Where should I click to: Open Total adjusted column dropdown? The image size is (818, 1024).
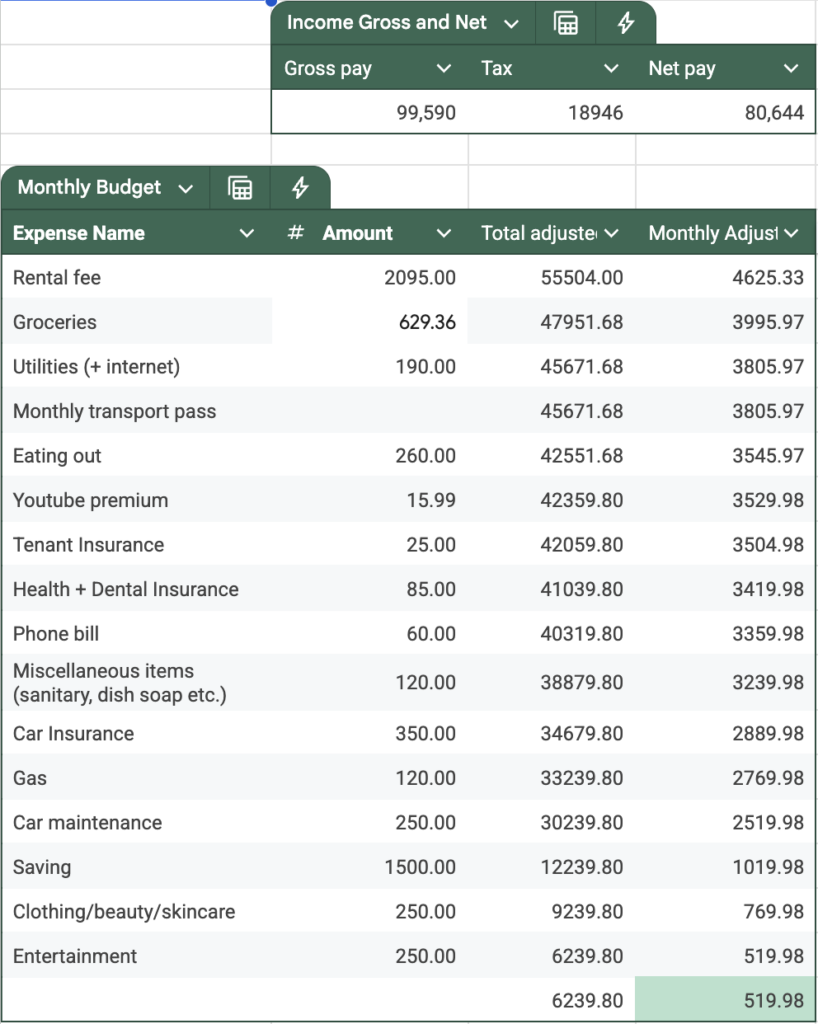(x=611, y=233)
